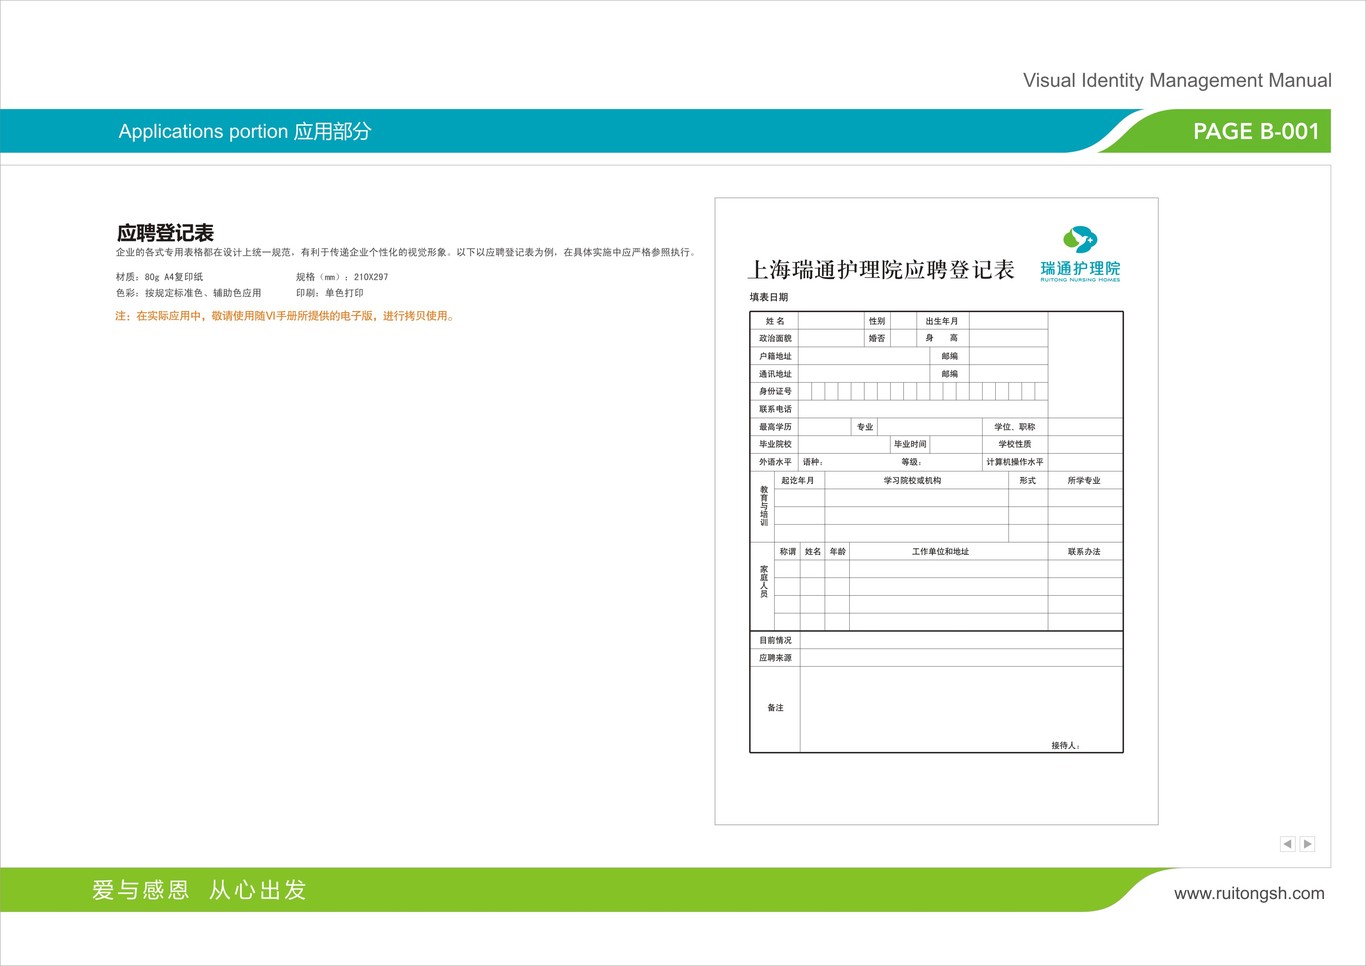Click the 毕业院校 label
The width and height of the screenshot is (1366, 966).
point(775,444)
